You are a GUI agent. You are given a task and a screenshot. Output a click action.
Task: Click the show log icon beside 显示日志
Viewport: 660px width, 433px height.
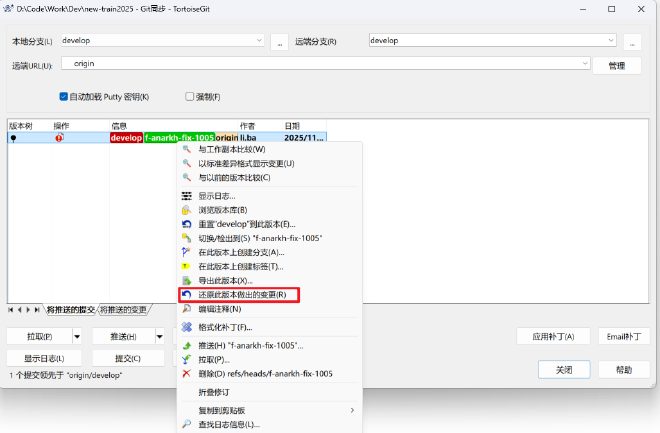[186, 196]
